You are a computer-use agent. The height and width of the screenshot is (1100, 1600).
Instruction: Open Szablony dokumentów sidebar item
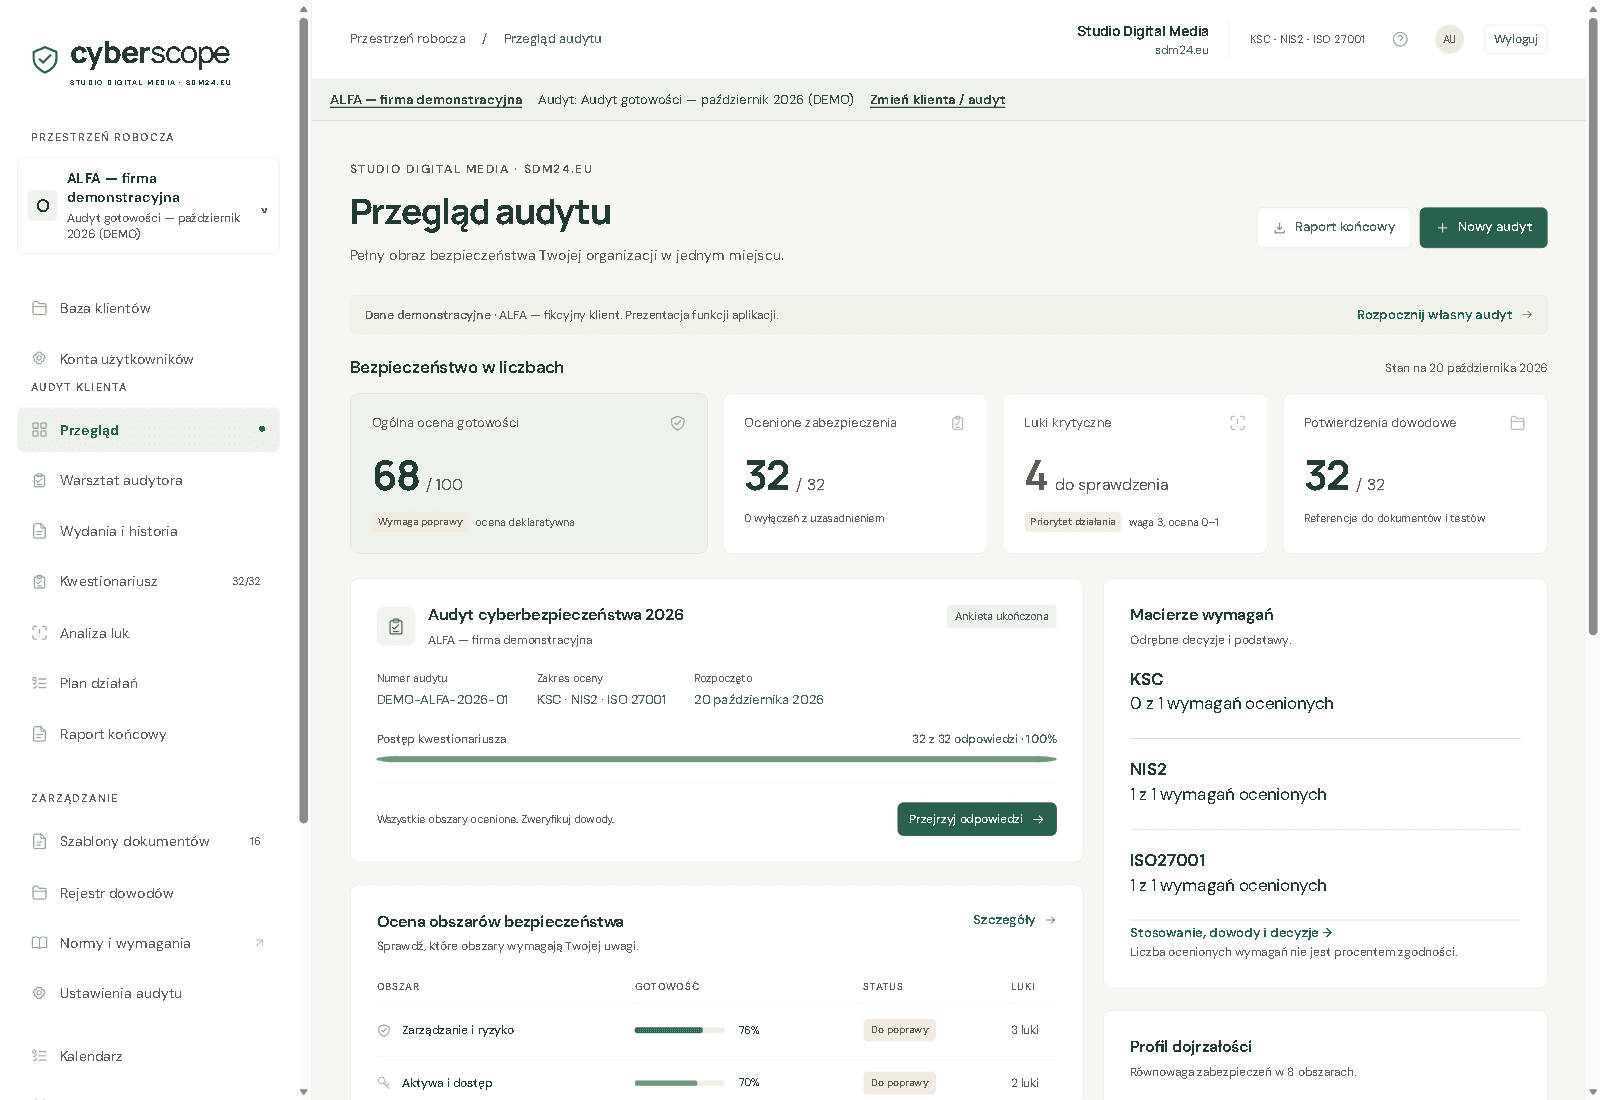tap(148, 841)
